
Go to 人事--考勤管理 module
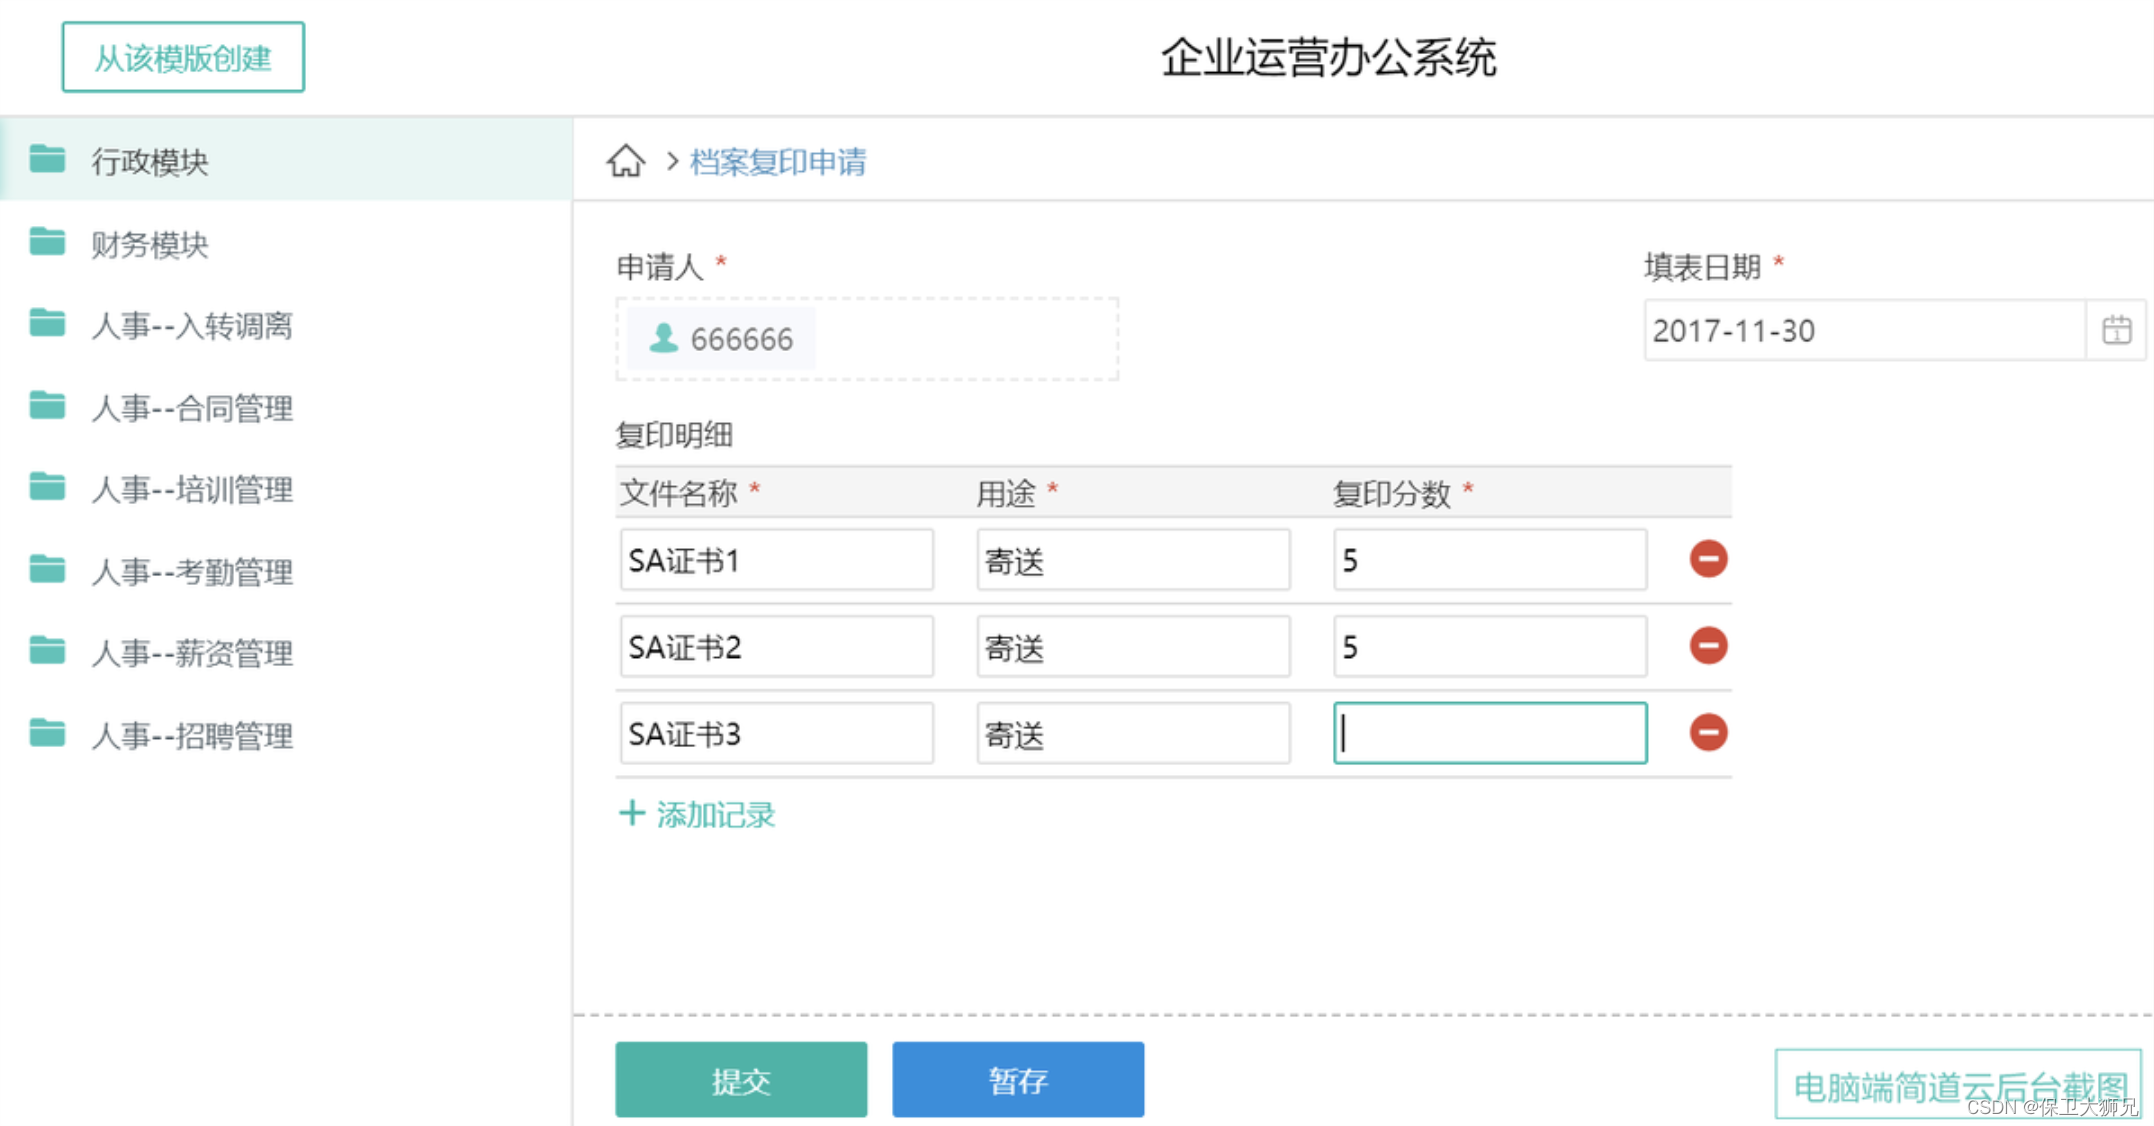pos(191,572)
